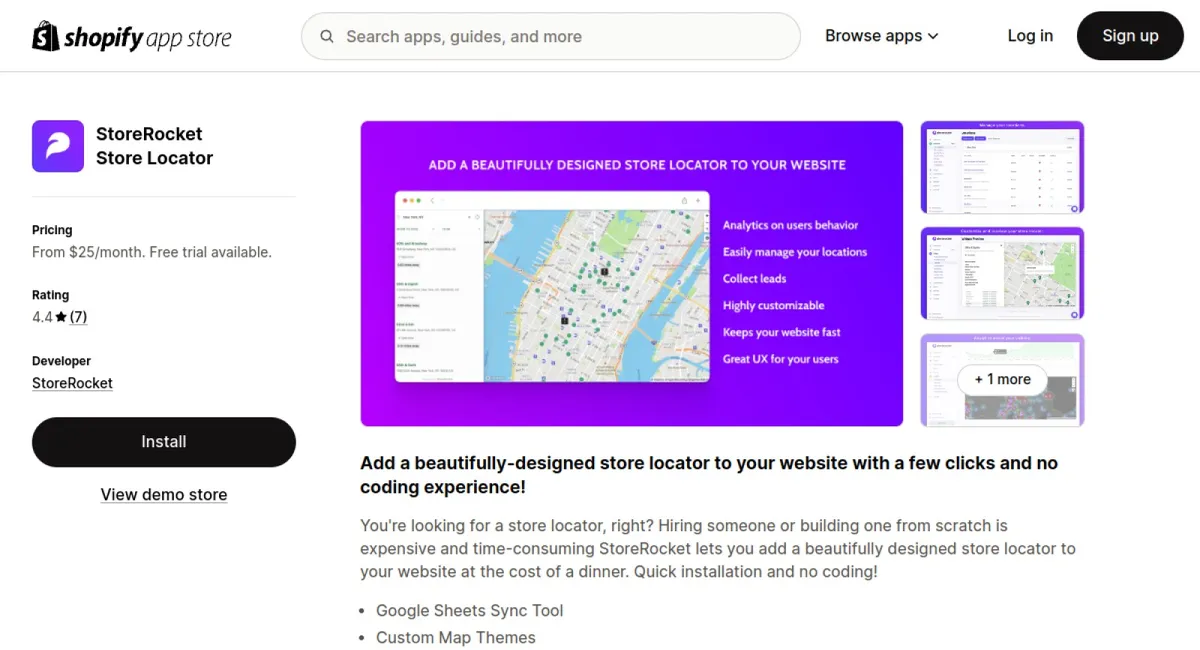Screen dimensions: 1200x650
Task: Open the Manage your locations screenshot thumbnail
Action: click(1002, 167)
